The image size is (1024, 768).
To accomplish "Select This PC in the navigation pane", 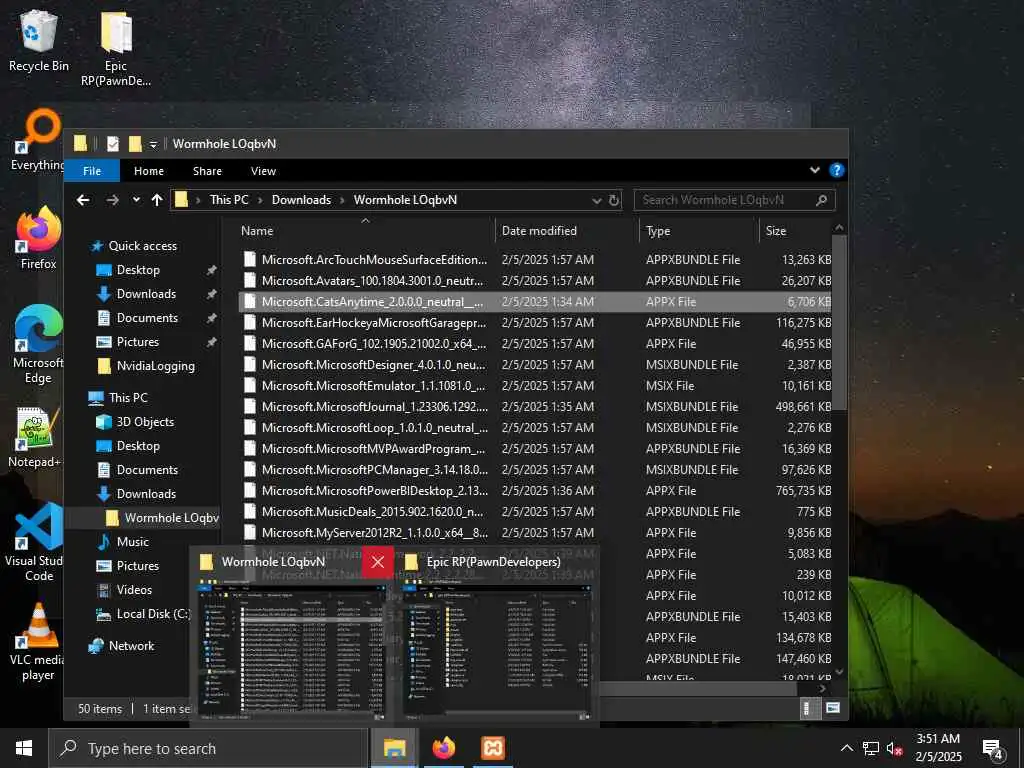I will click(x=128, y=397).
